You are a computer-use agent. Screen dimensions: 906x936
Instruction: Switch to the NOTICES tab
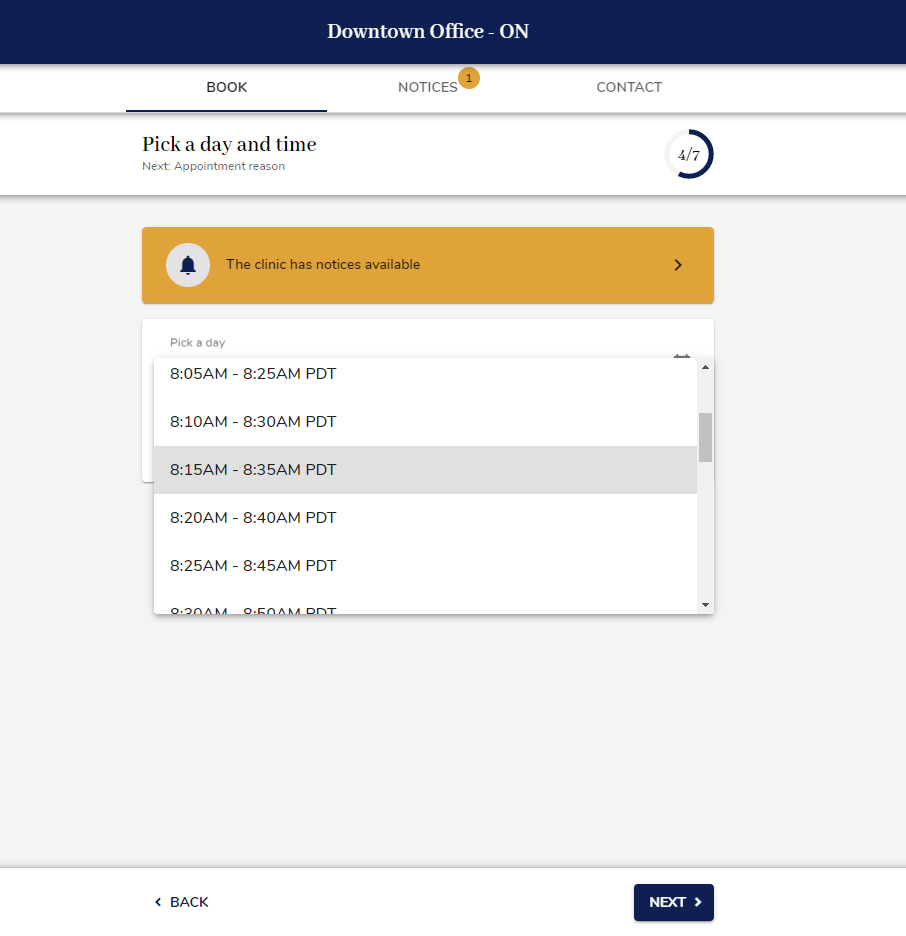click(428, 87)
